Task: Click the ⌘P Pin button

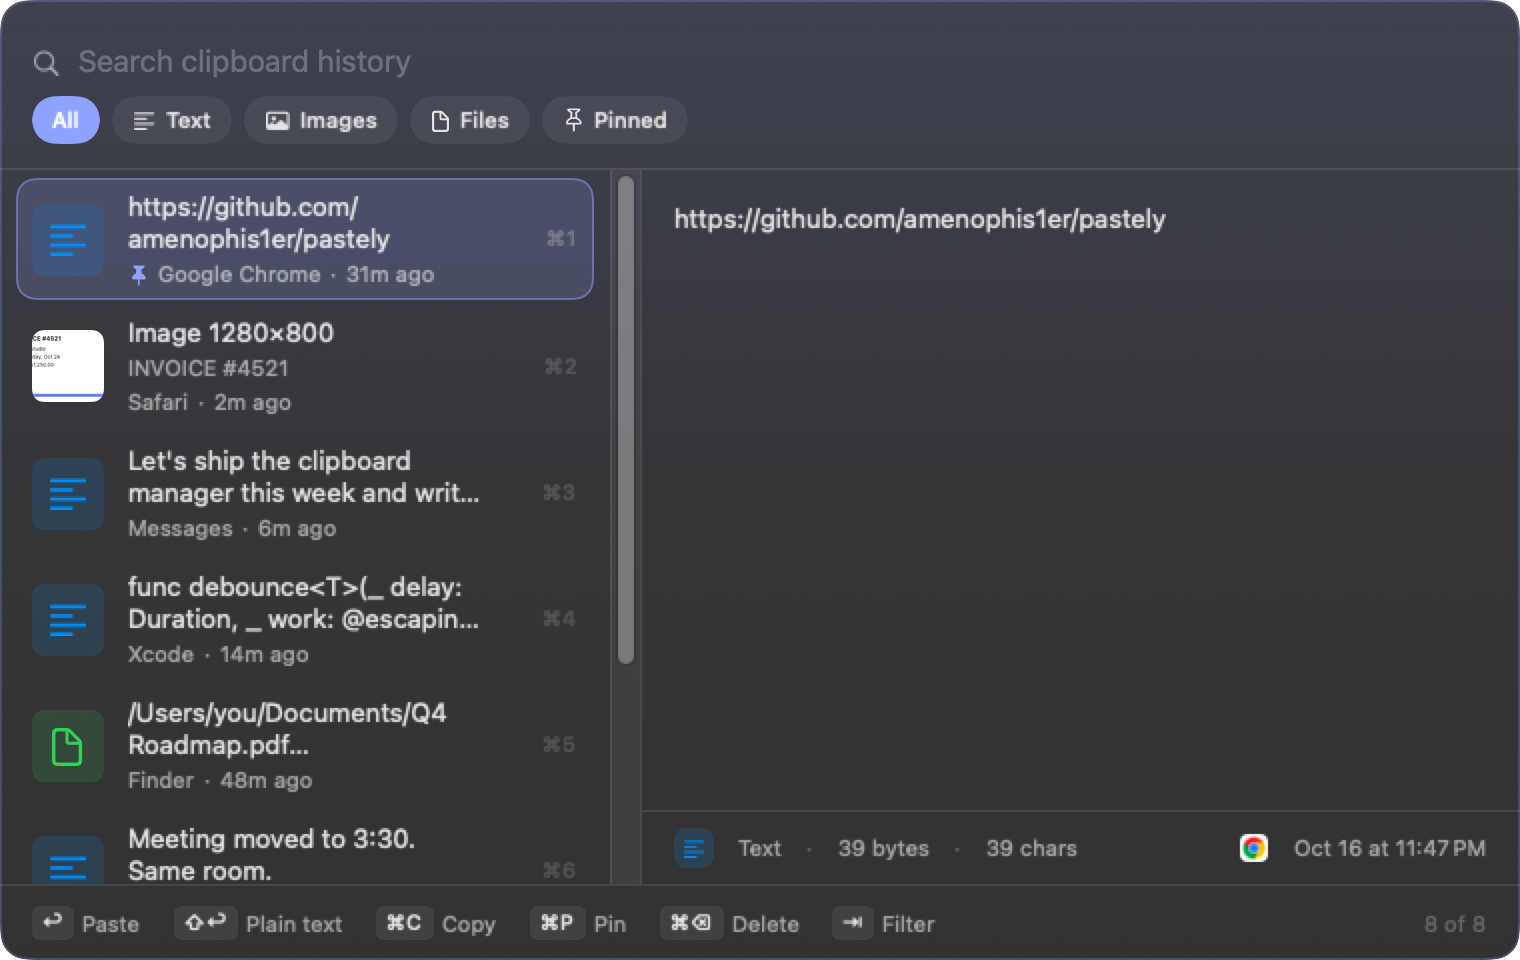Action: 579,923
